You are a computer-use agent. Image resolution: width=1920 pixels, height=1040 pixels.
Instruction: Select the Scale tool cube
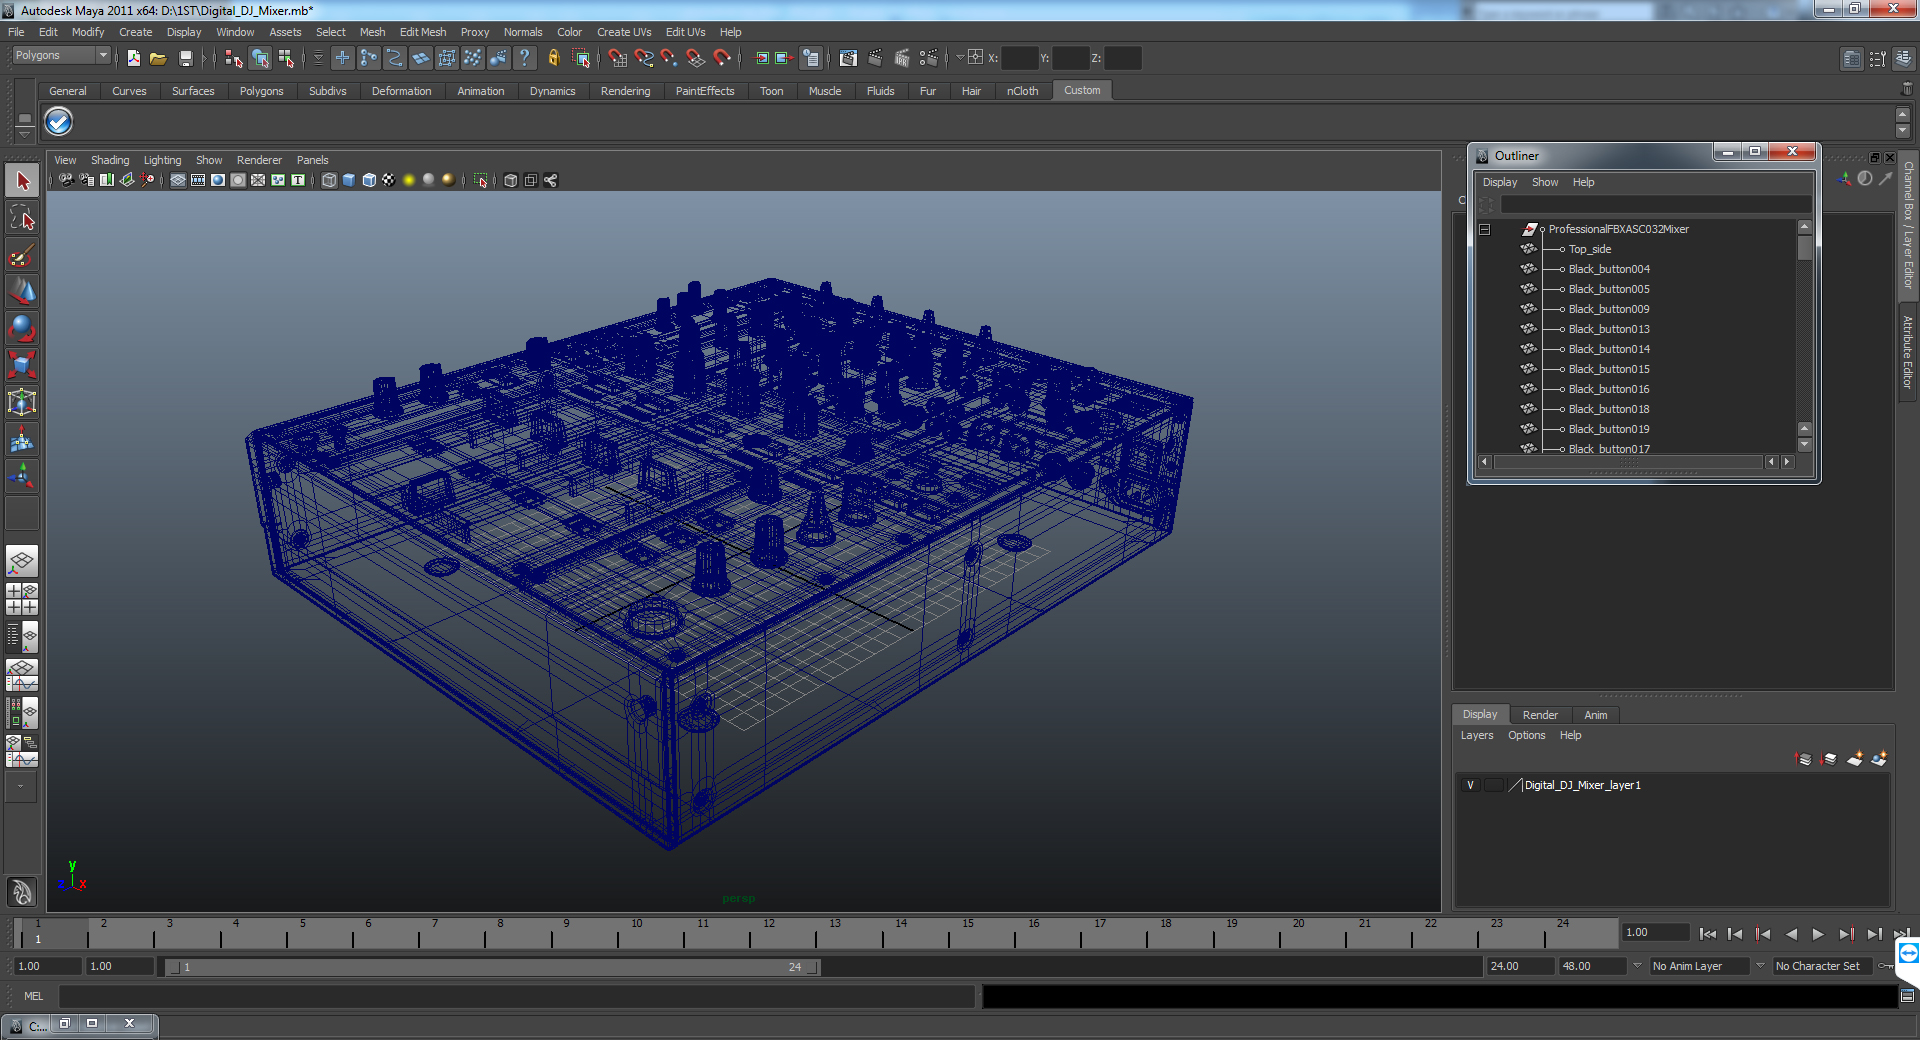click(22, 365)
